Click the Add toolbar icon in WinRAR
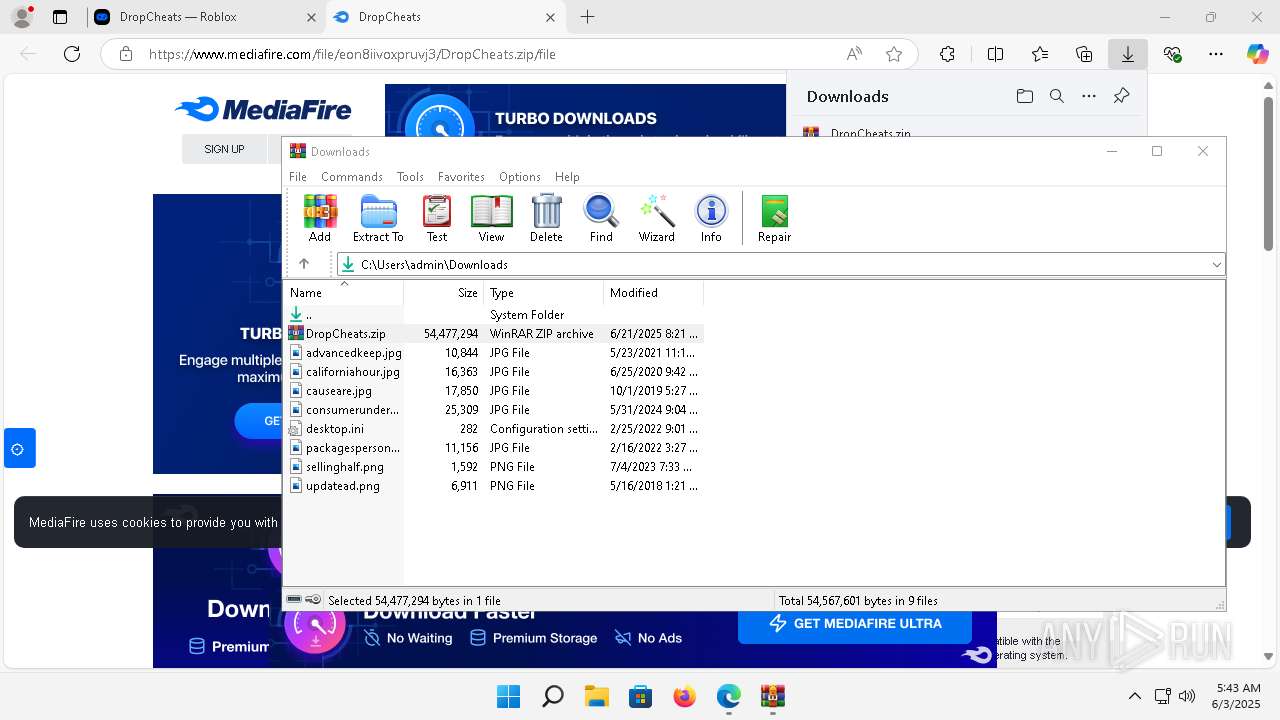This screenshot has height=720, width=1280. click(320, 218)
